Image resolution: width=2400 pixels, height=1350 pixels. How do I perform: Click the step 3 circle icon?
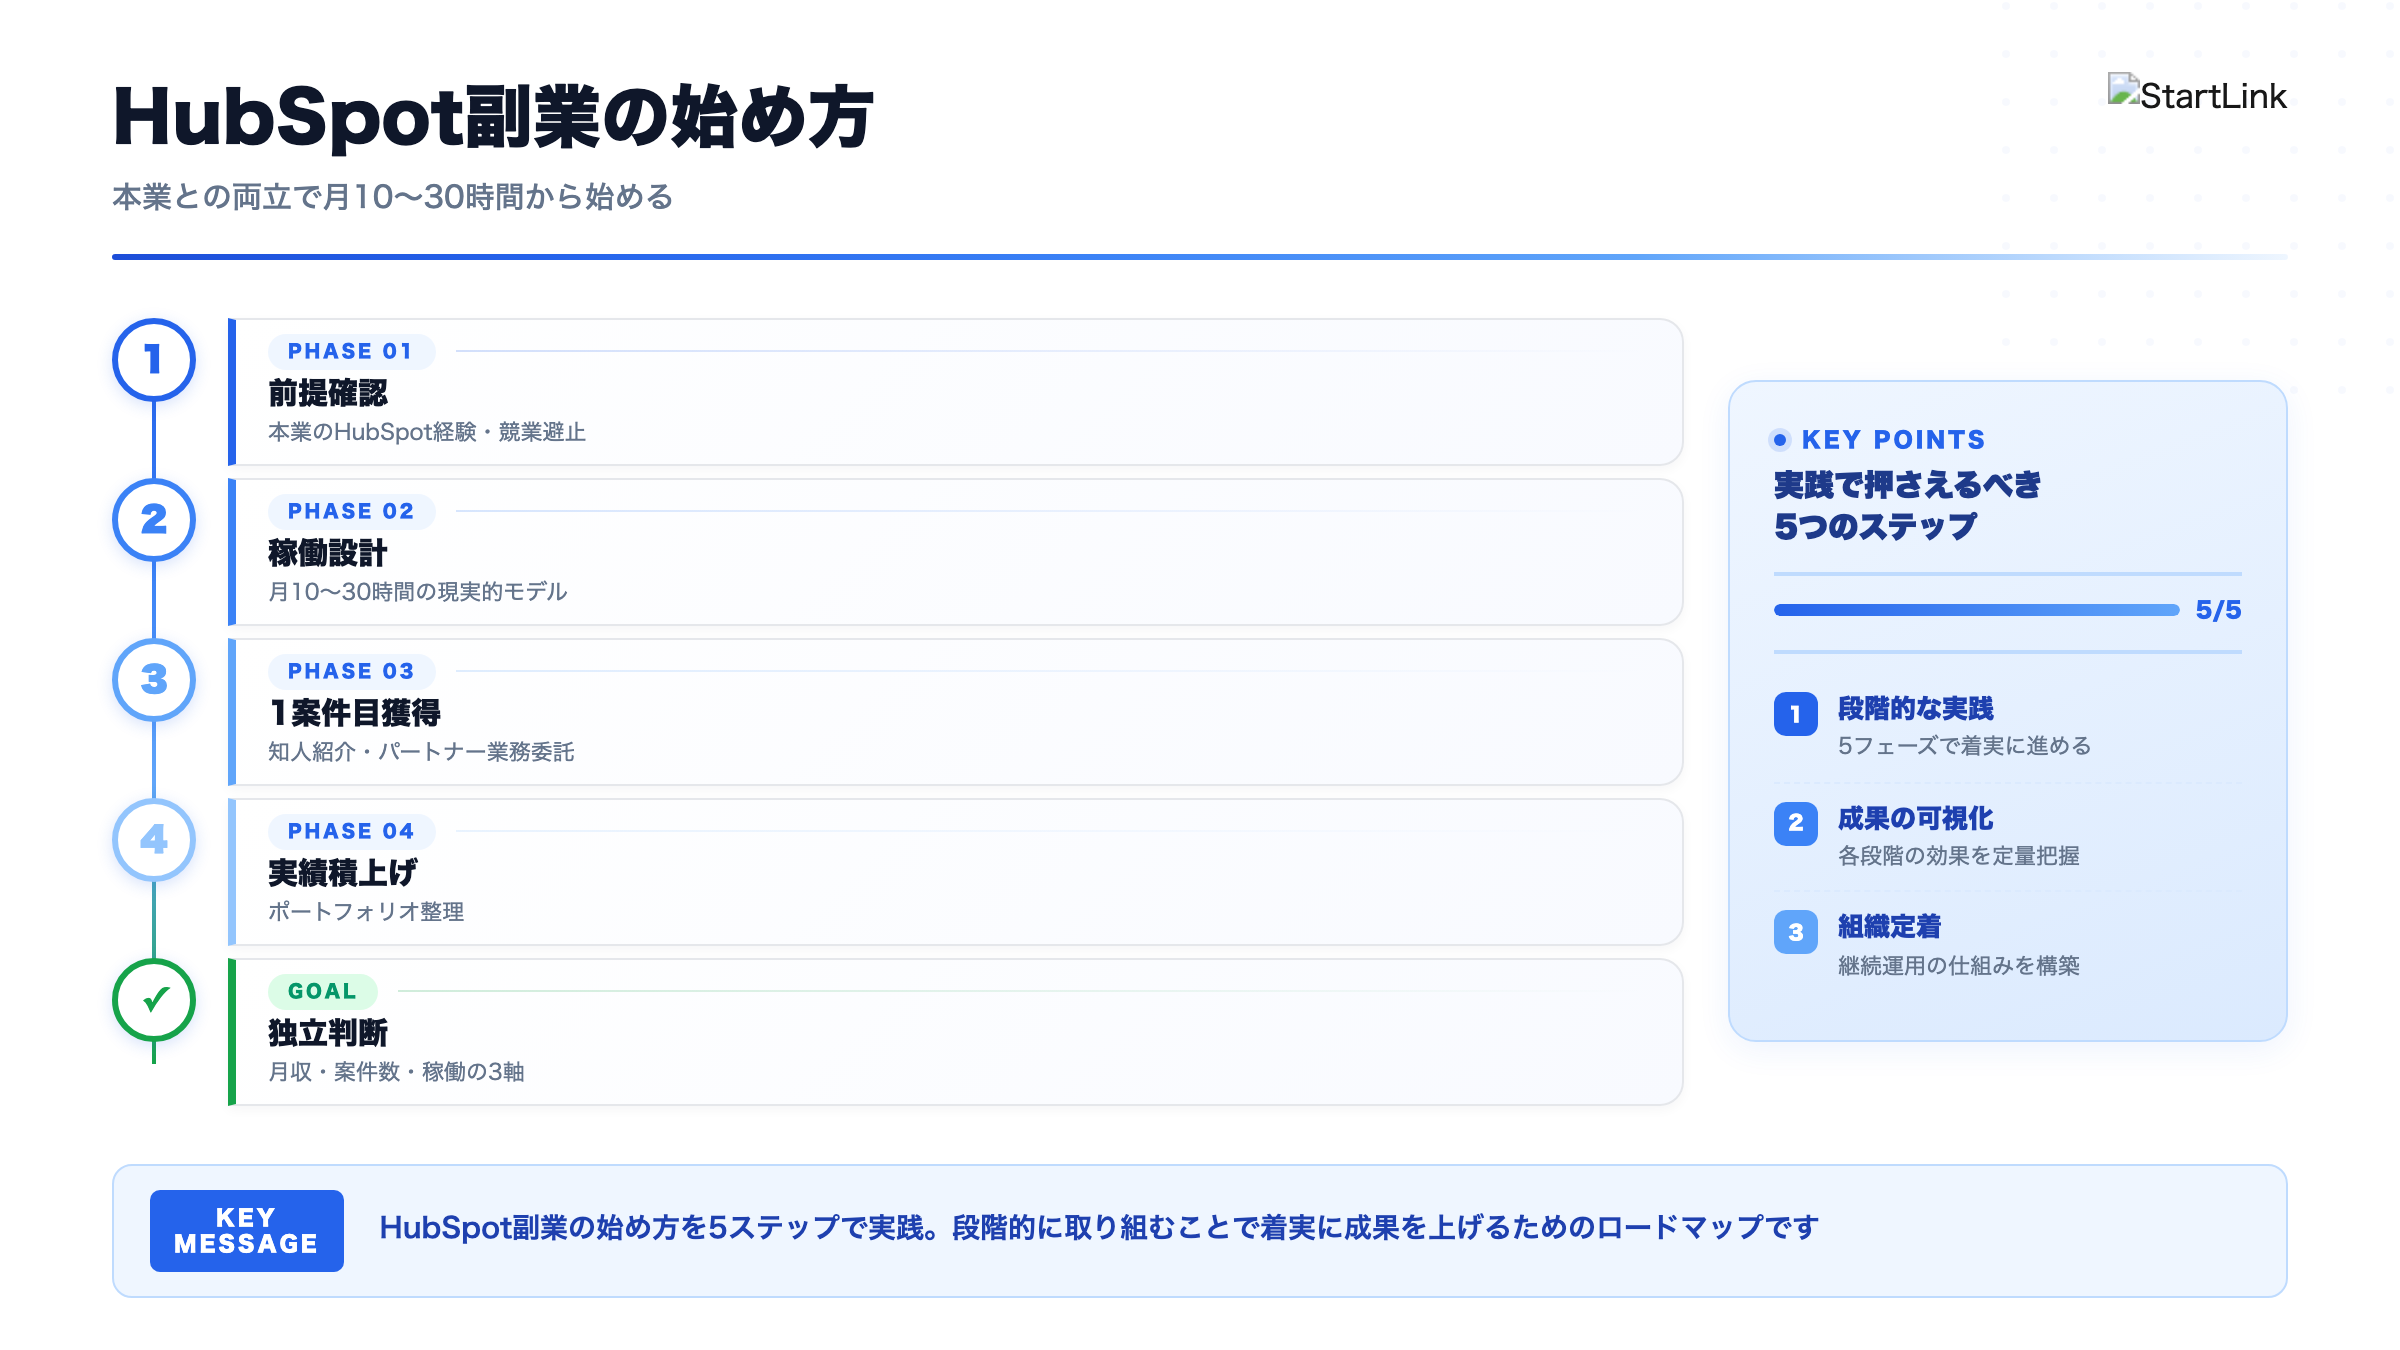pyautogui.click(x=154, y=680)
